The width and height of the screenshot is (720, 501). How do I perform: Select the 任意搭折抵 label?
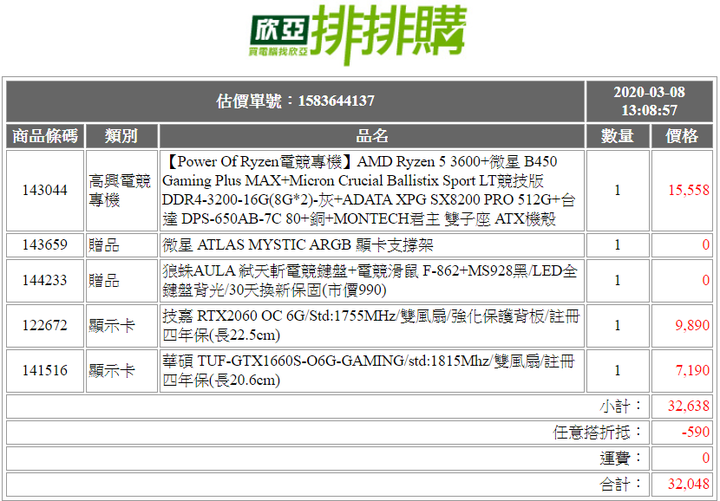597,432
